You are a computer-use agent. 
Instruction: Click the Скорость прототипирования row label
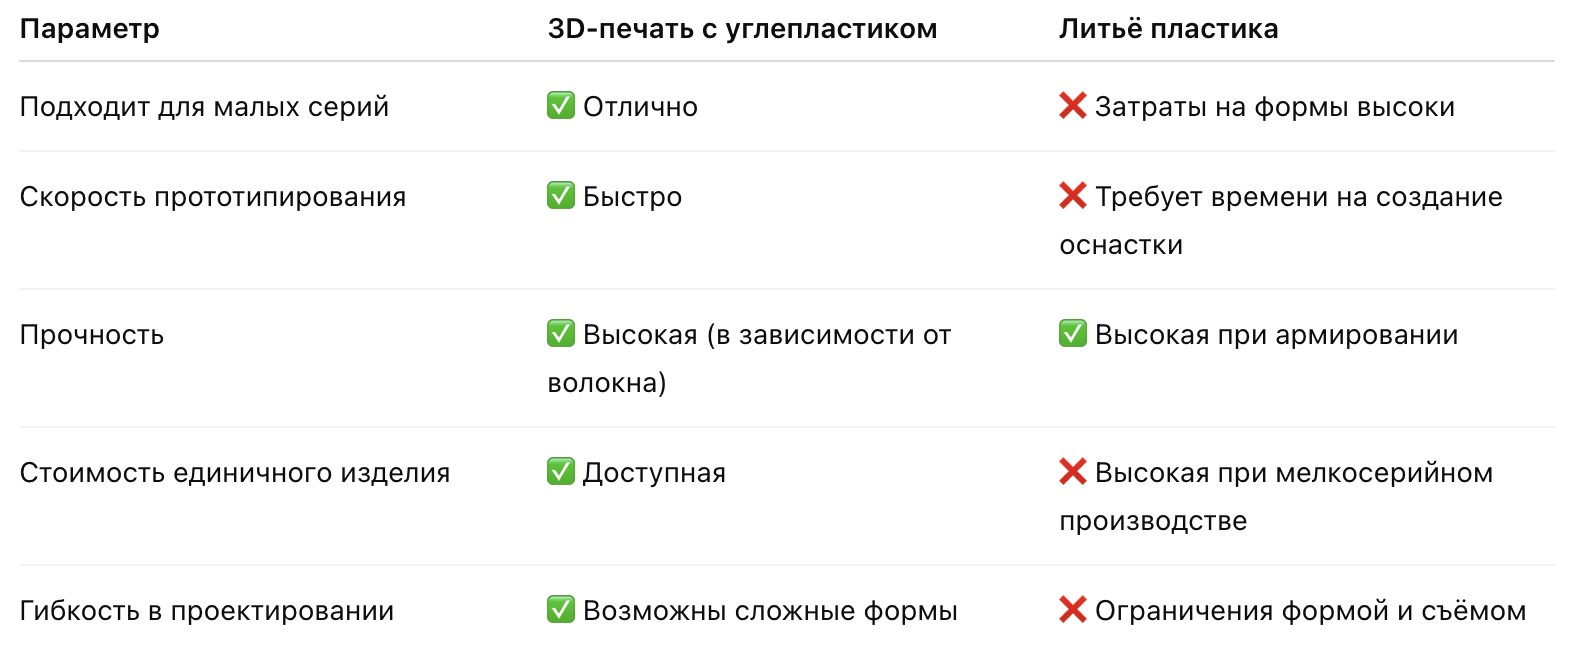pos(213,197)
